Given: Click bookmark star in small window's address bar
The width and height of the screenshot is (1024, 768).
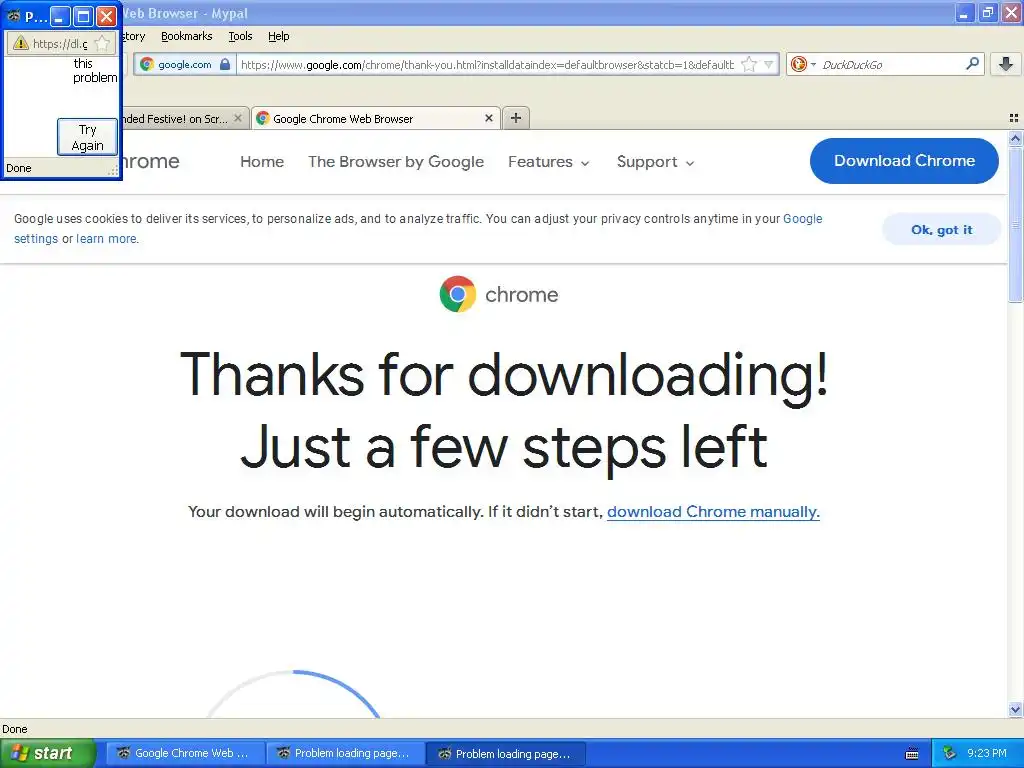Looking at the screenshot, I should [102, 43].
